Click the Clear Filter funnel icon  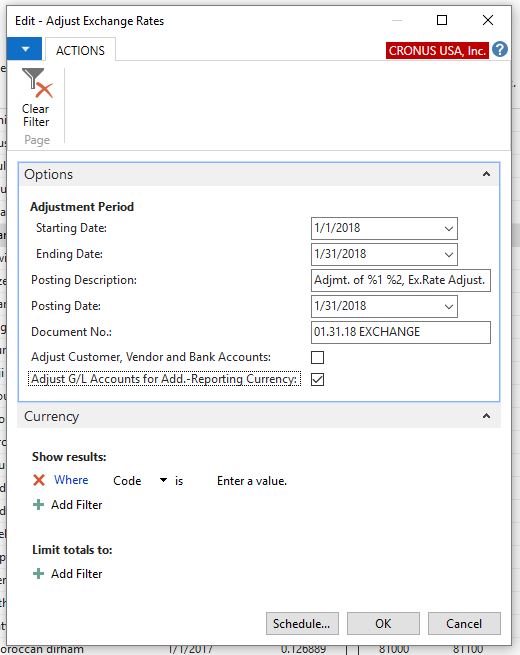pos(37,84)
